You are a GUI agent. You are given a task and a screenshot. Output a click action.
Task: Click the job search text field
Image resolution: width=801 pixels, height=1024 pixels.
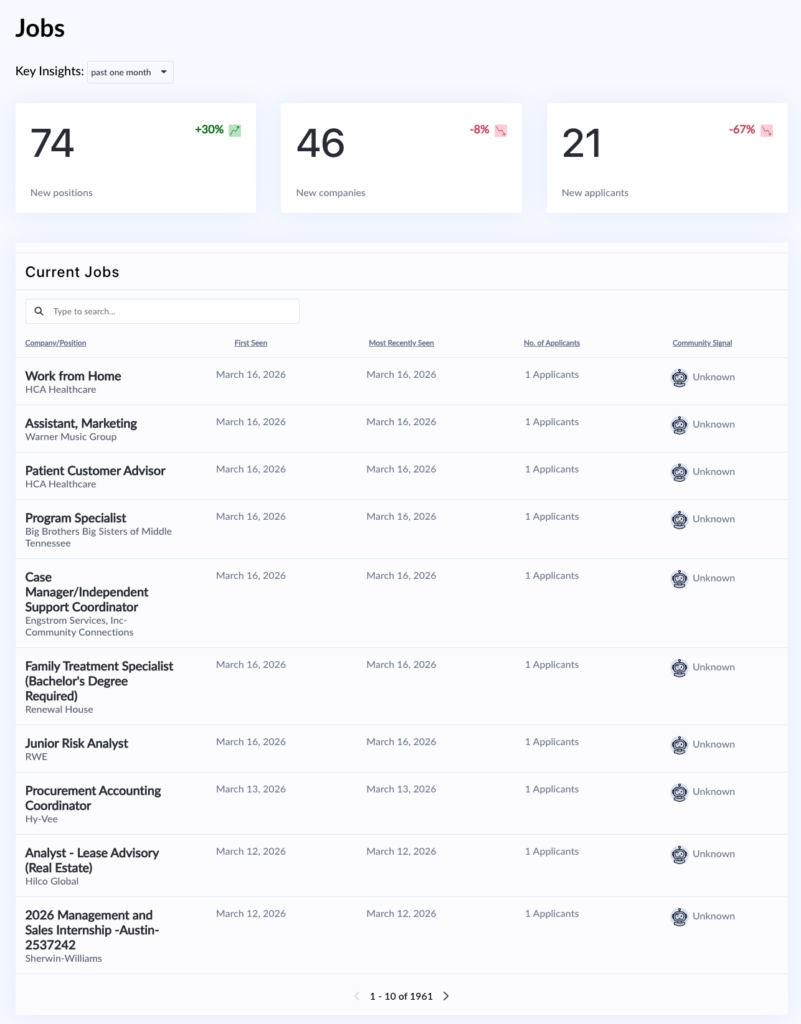click(170, 311)
